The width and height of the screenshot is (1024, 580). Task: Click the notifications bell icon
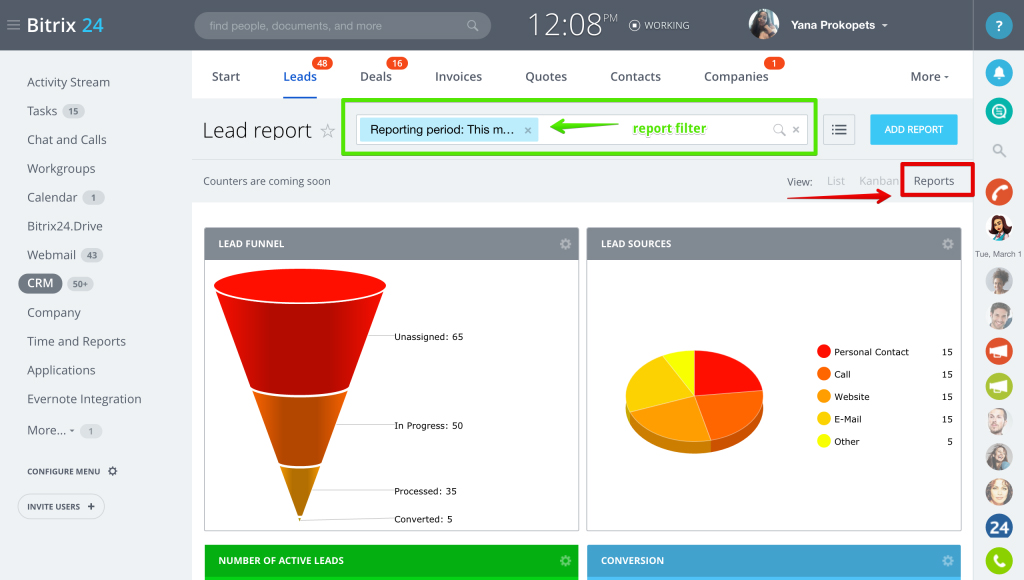tap(998, 73)
